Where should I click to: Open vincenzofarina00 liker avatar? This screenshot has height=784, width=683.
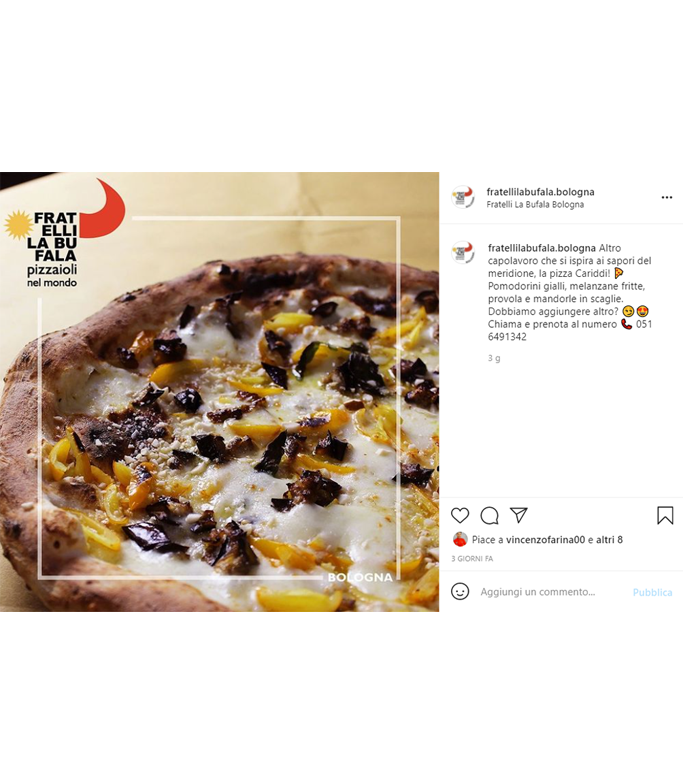pos(460,540)
